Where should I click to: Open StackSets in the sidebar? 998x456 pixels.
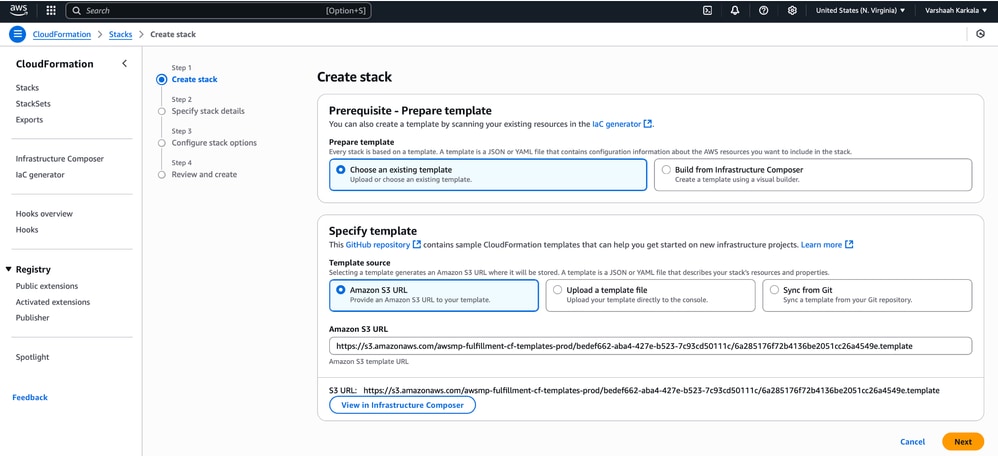click(x=33, y=104)
